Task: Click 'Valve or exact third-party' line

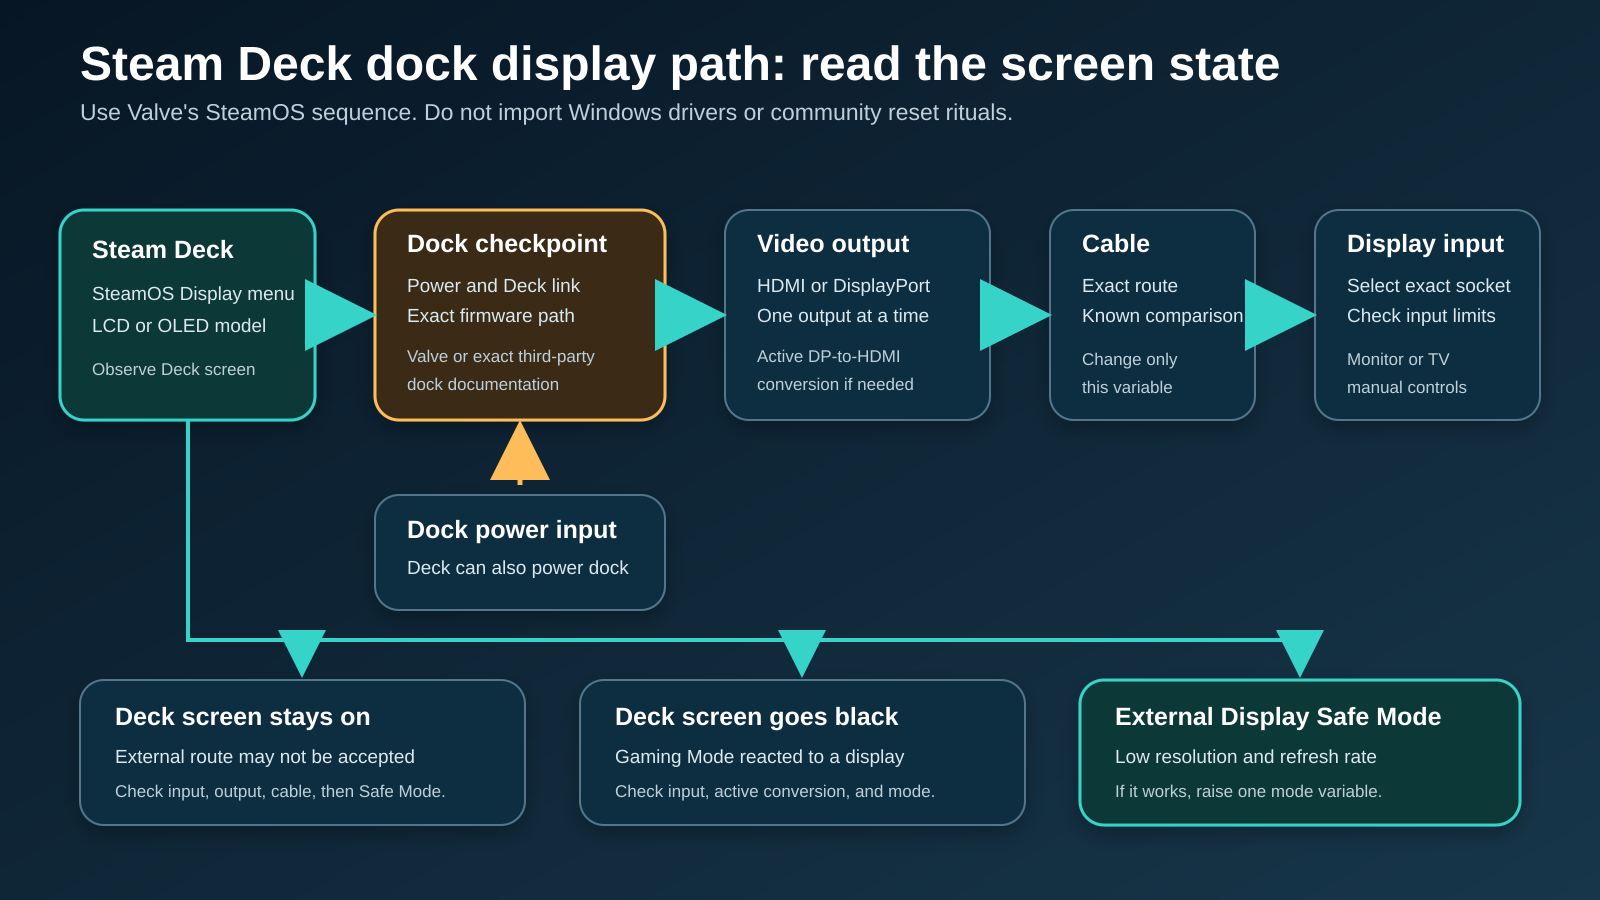Action: [x=500, y=357]
